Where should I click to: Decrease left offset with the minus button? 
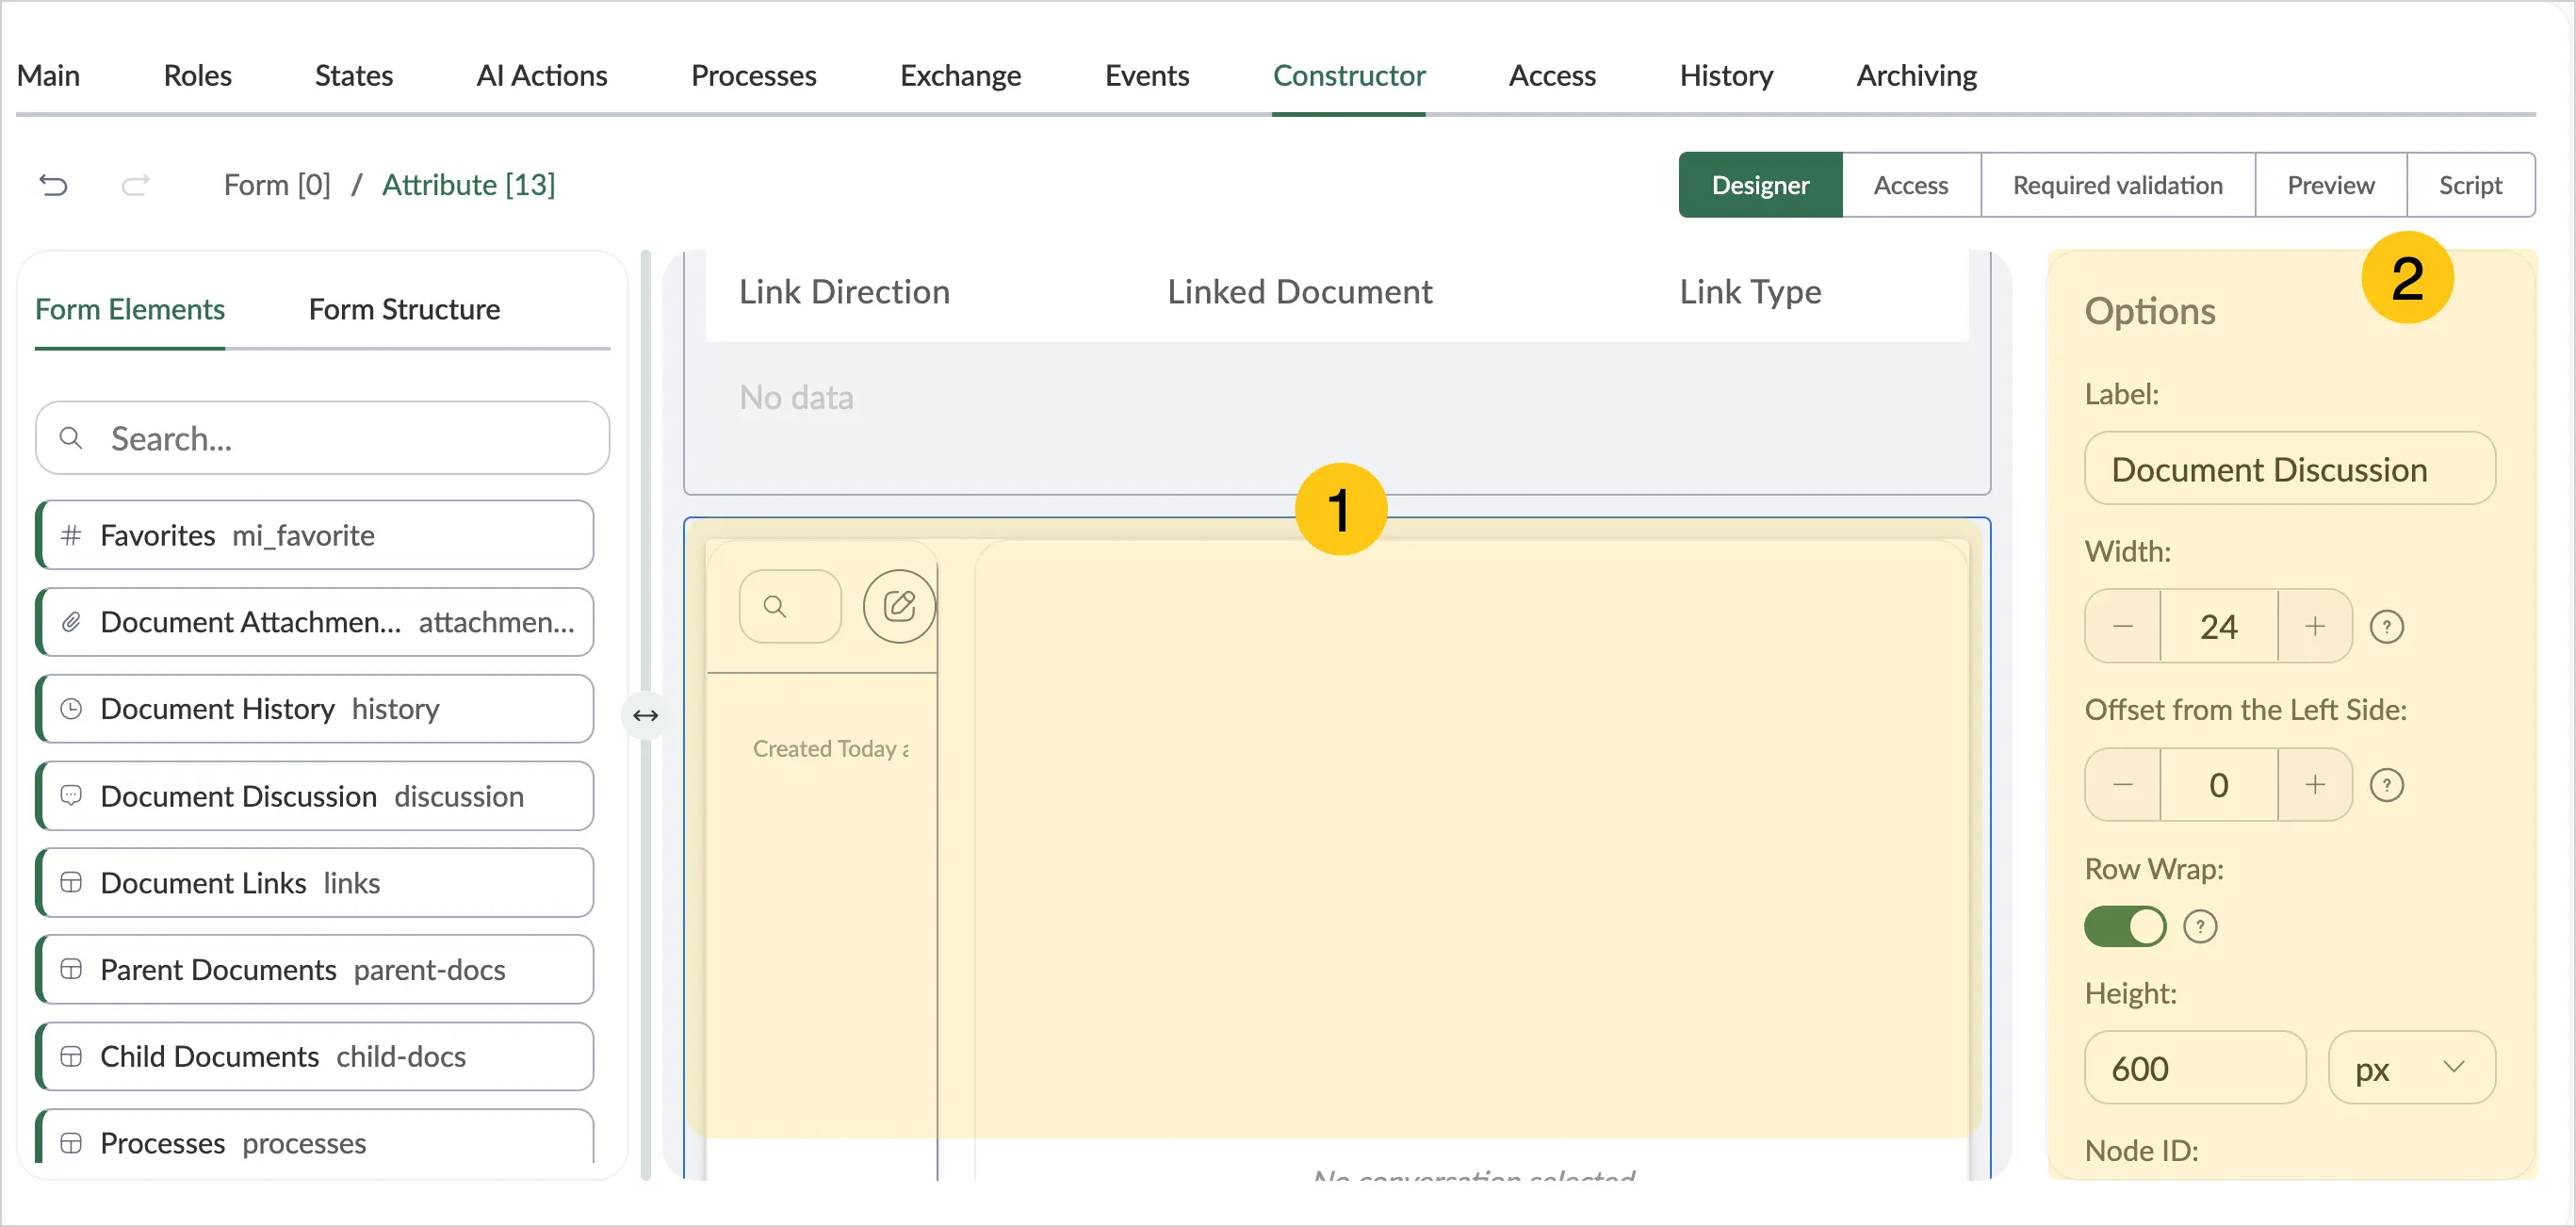(x=2123, y=785)
